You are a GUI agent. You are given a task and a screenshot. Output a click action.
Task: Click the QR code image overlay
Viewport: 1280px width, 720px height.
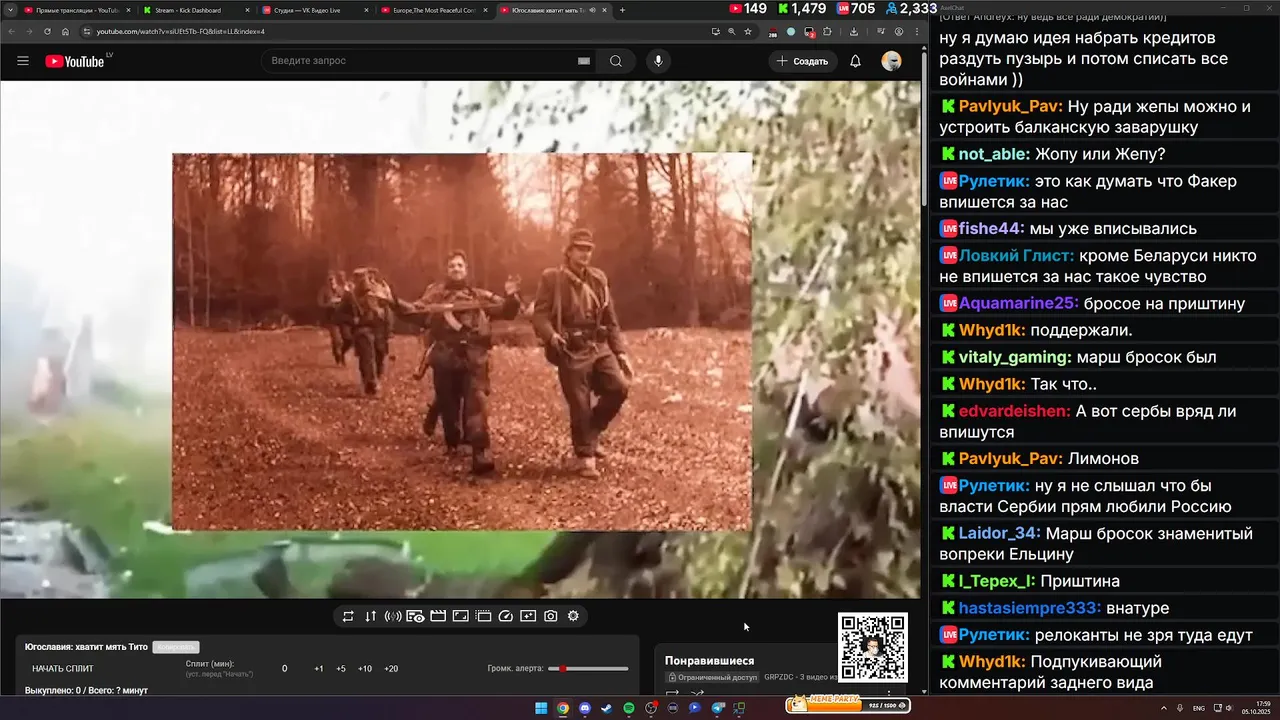pos(873,647)
